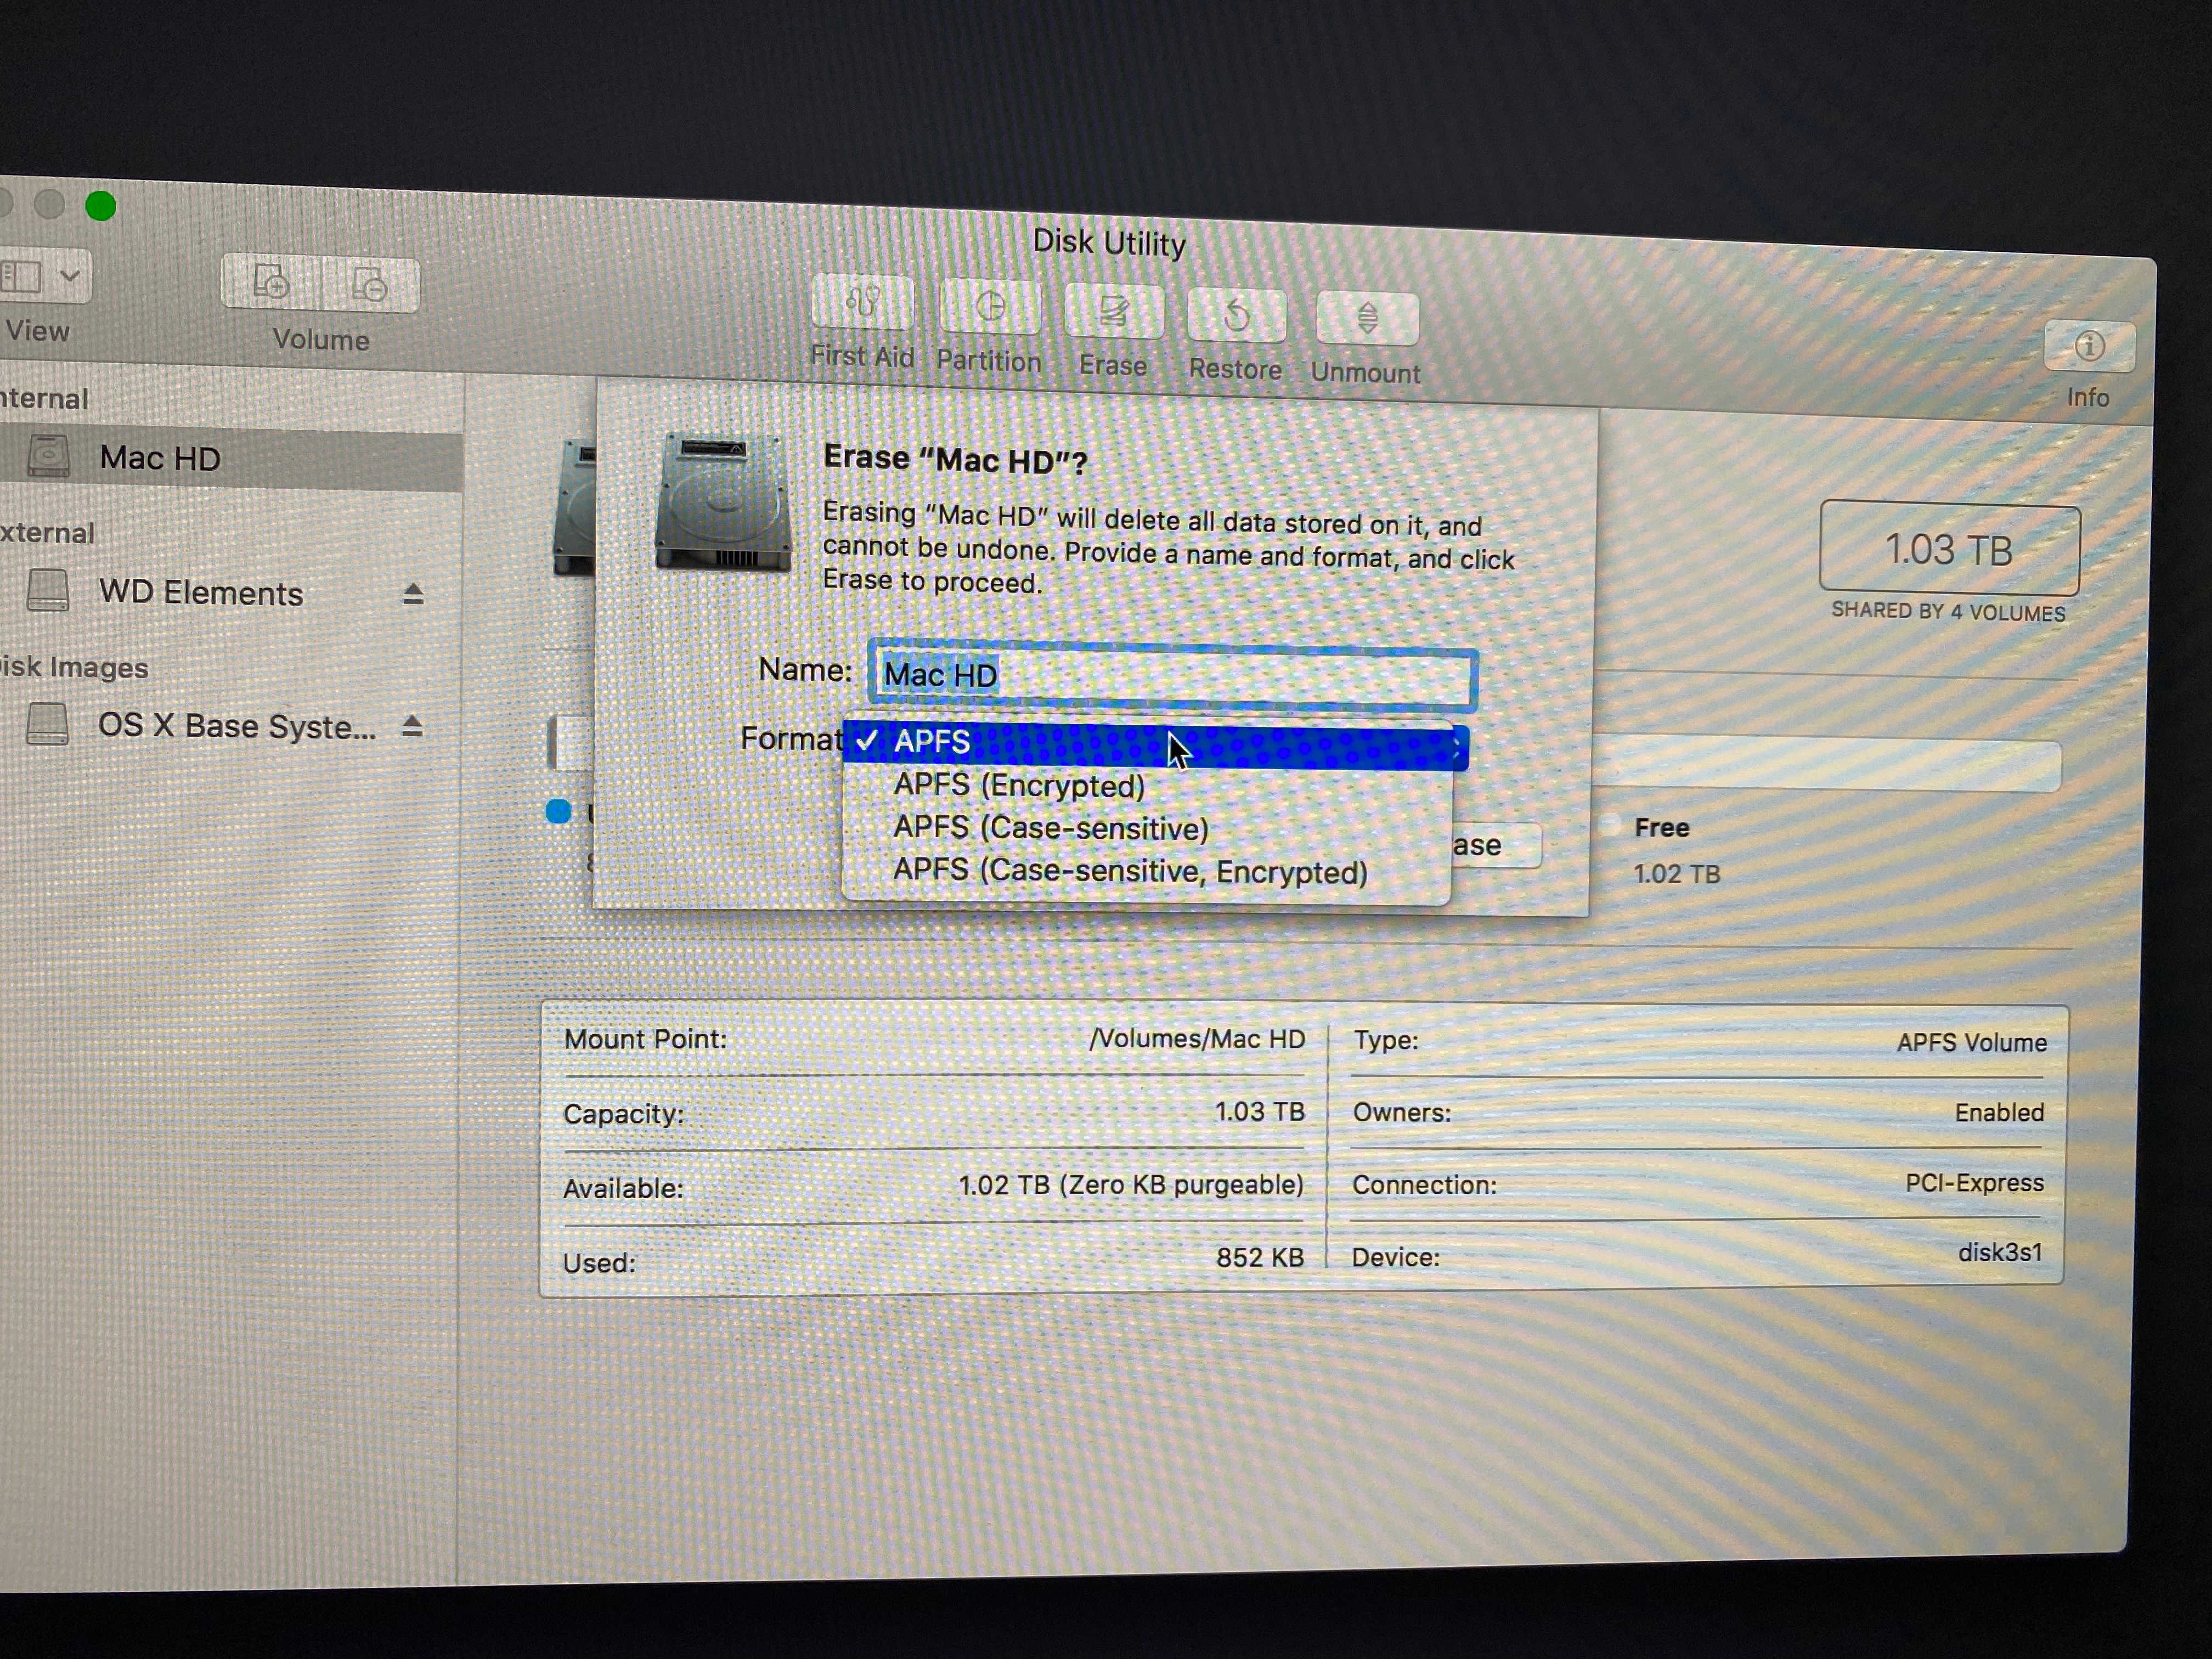The image size is (2212, 1659).
Task: Eject the WD Elements drive
Action: pos(413,595)
